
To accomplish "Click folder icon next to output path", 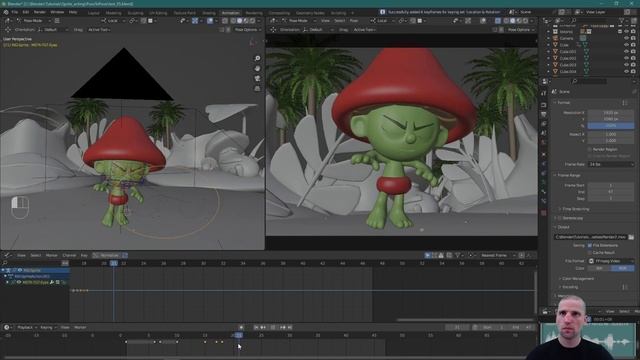I will [631, 237].
